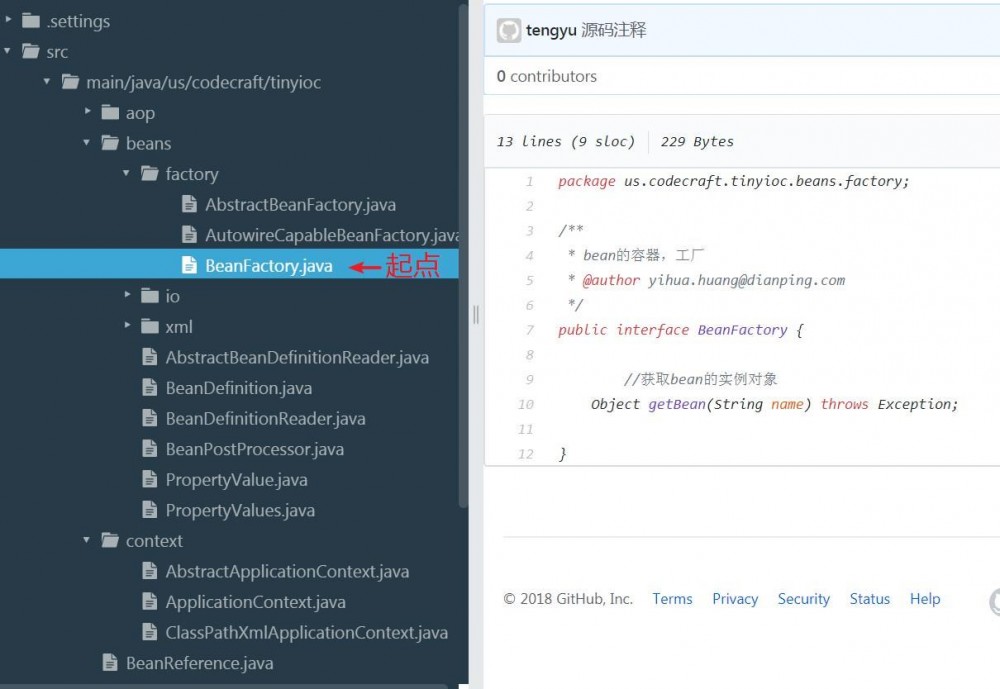Open PropertyValue.java file

point(236,480)
